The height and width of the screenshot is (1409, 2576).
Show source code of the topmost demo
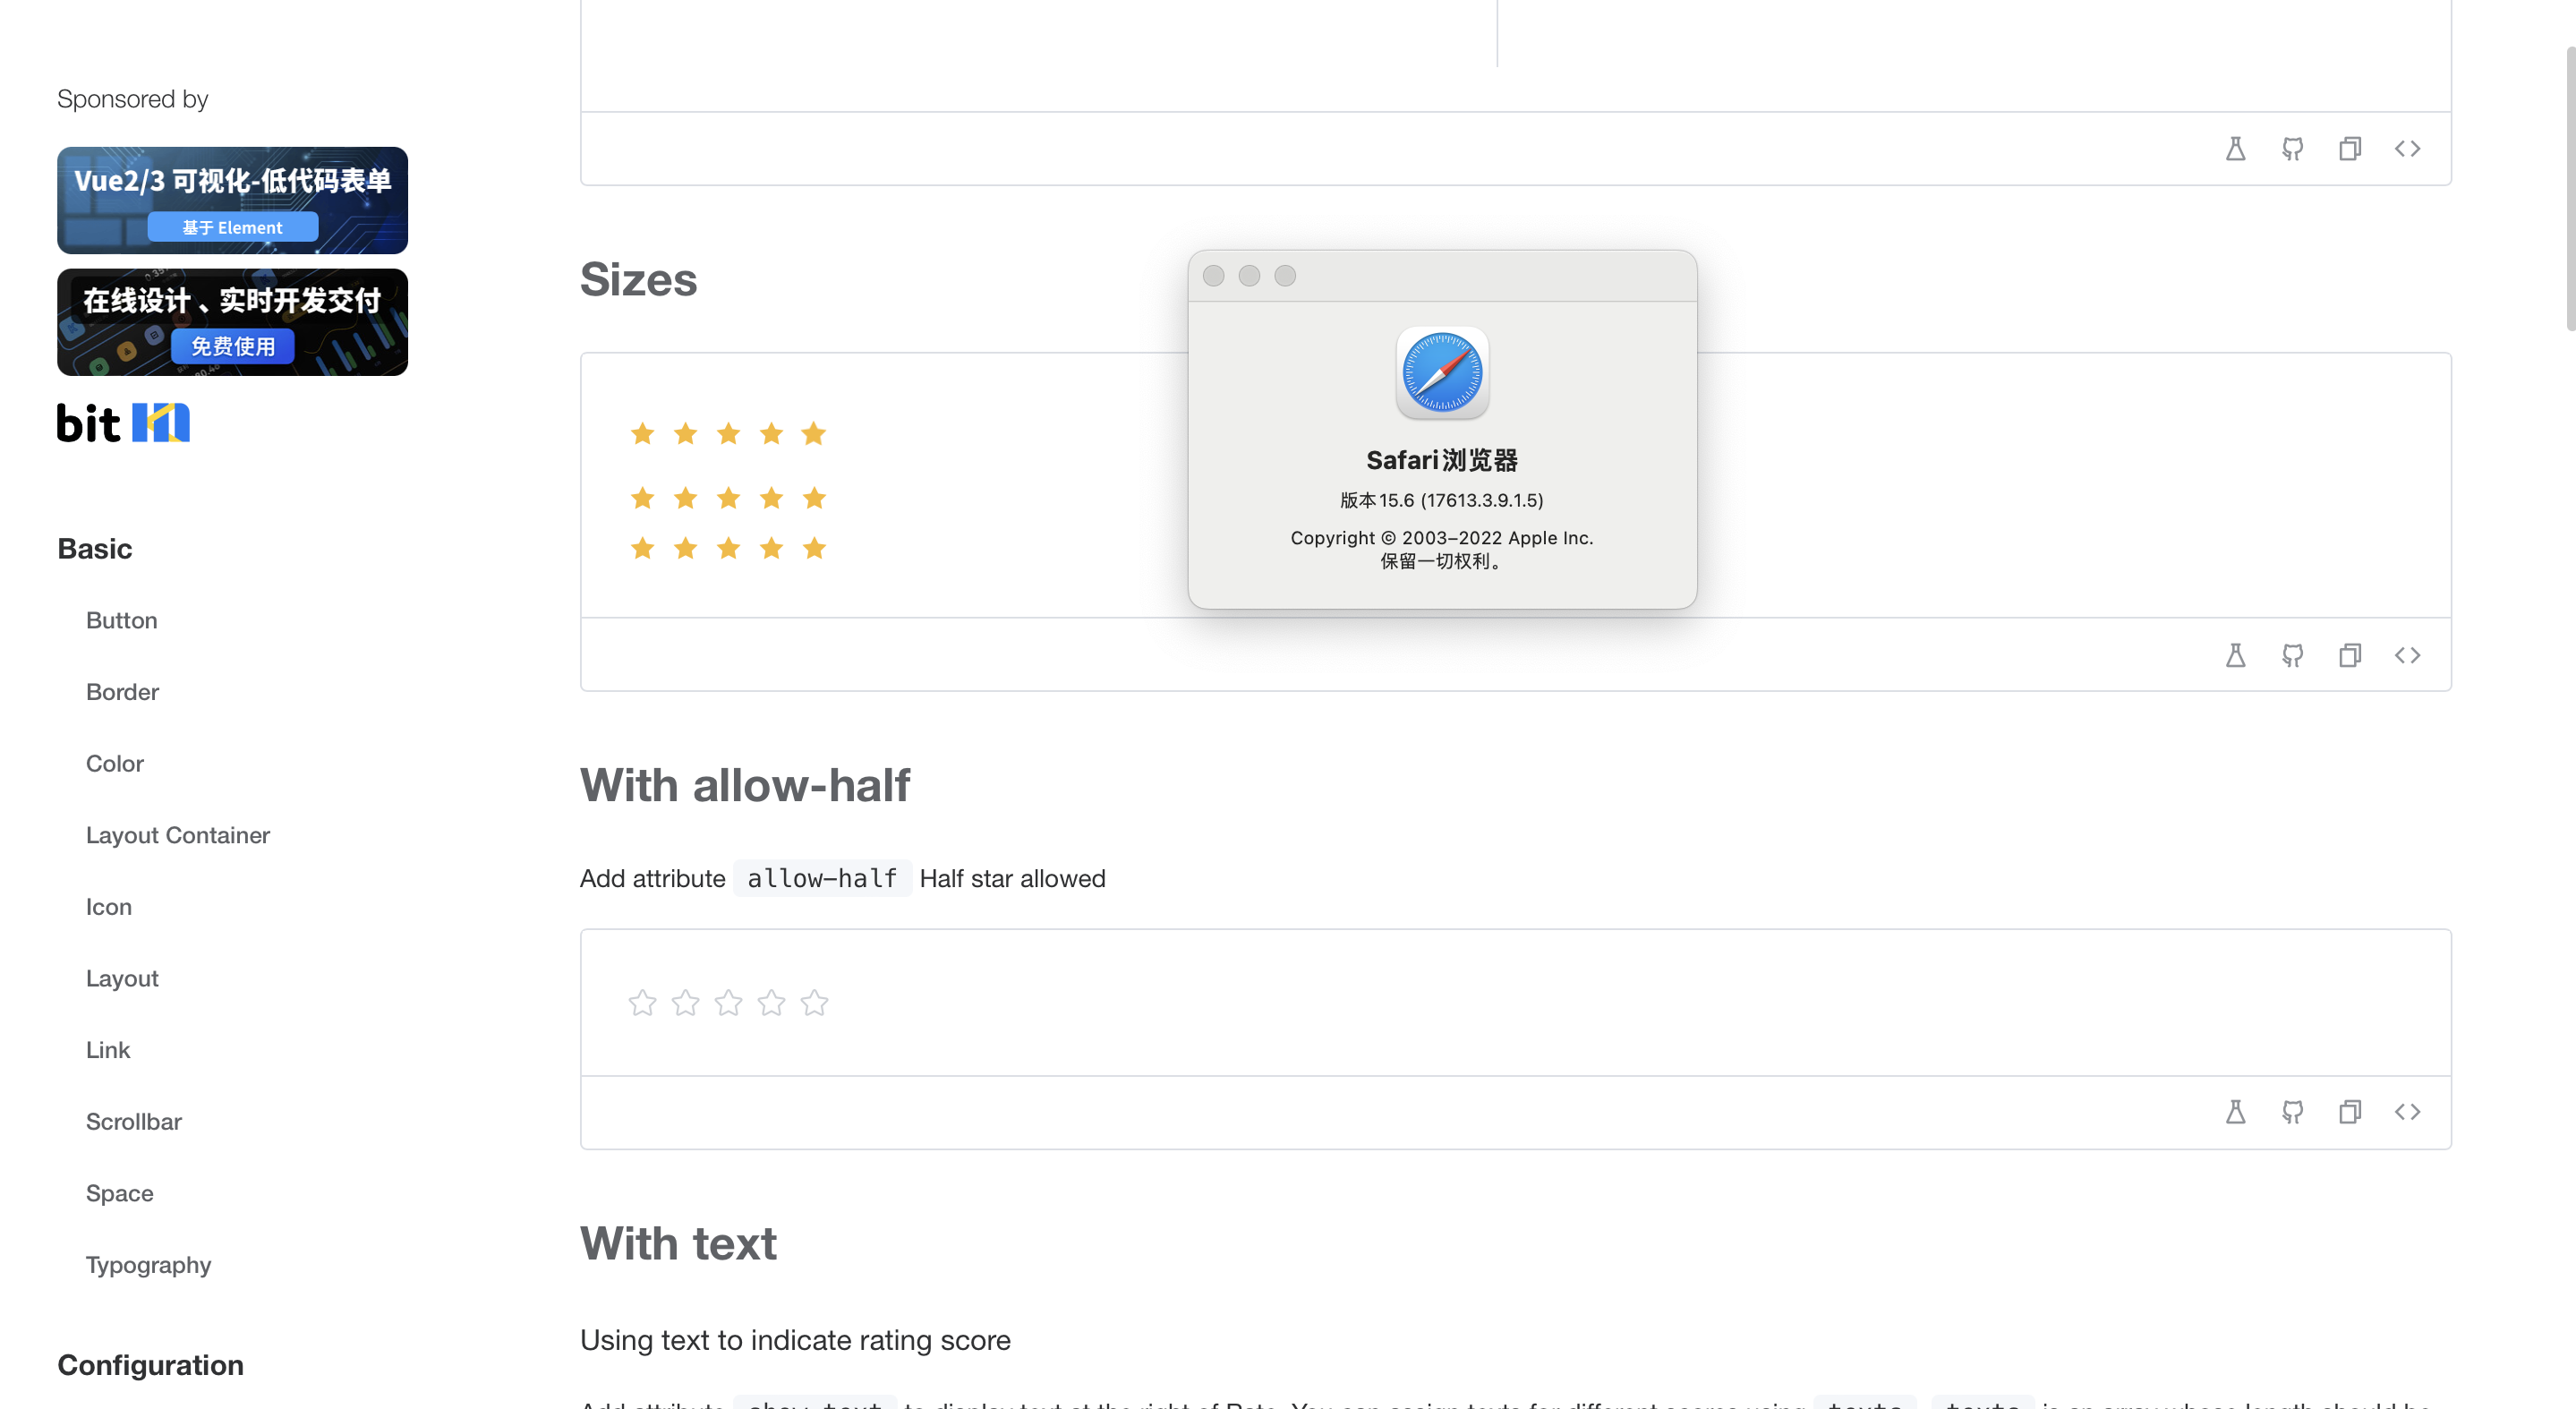pos(2407,148)
